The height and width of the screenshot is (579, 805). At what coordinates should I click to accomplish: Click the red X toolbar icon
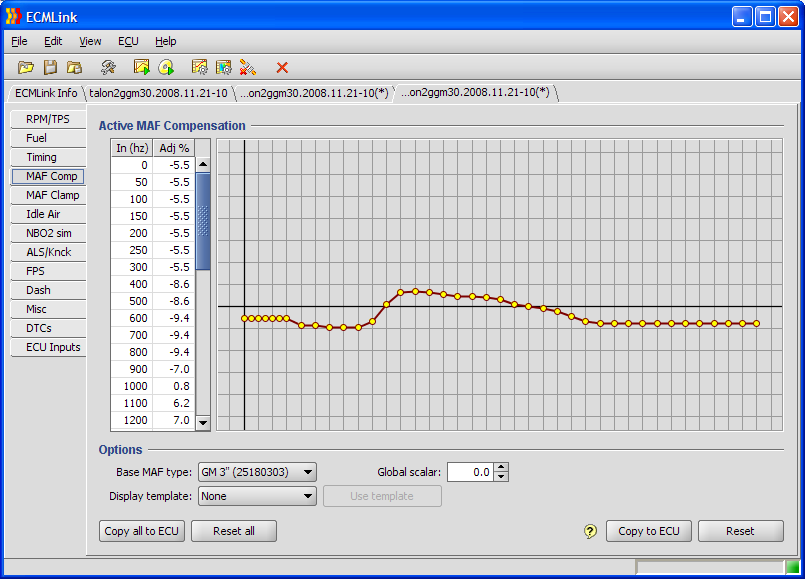point(282,67)
